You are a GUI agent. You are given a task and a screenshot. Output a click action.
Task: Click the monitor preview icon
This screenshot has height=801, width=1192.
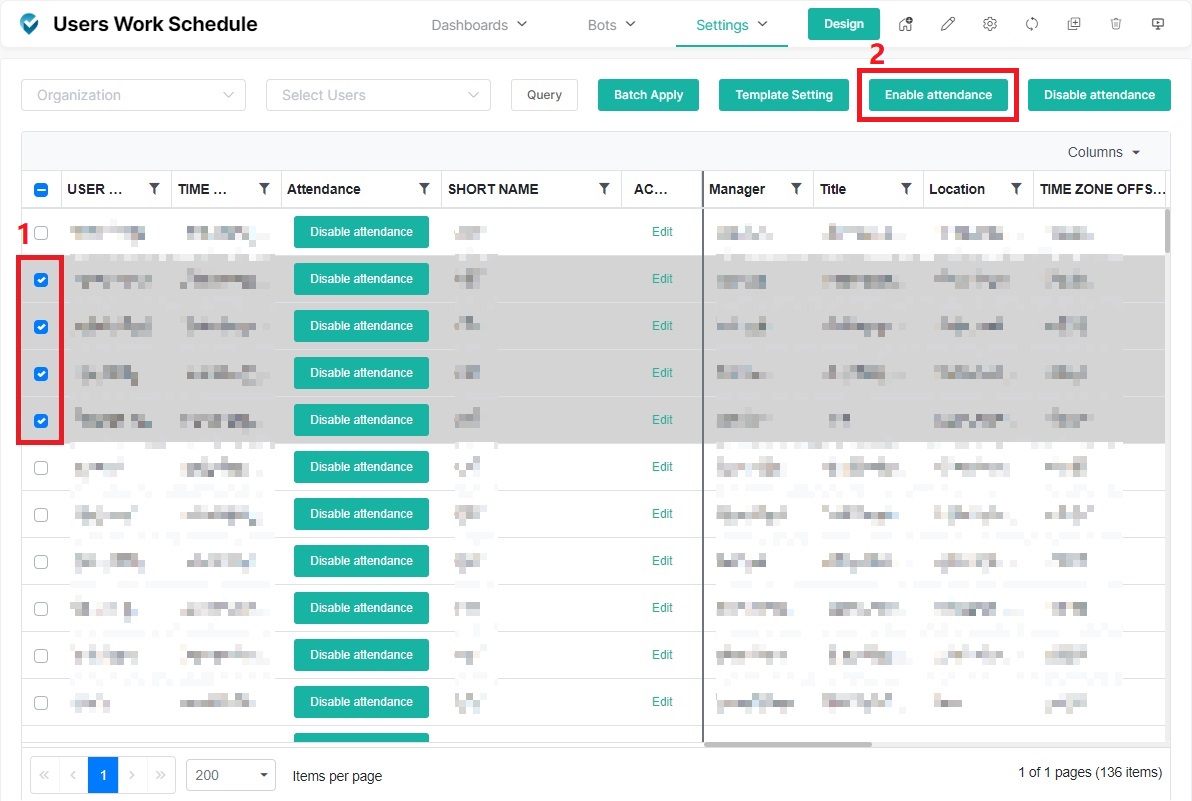1158,25
